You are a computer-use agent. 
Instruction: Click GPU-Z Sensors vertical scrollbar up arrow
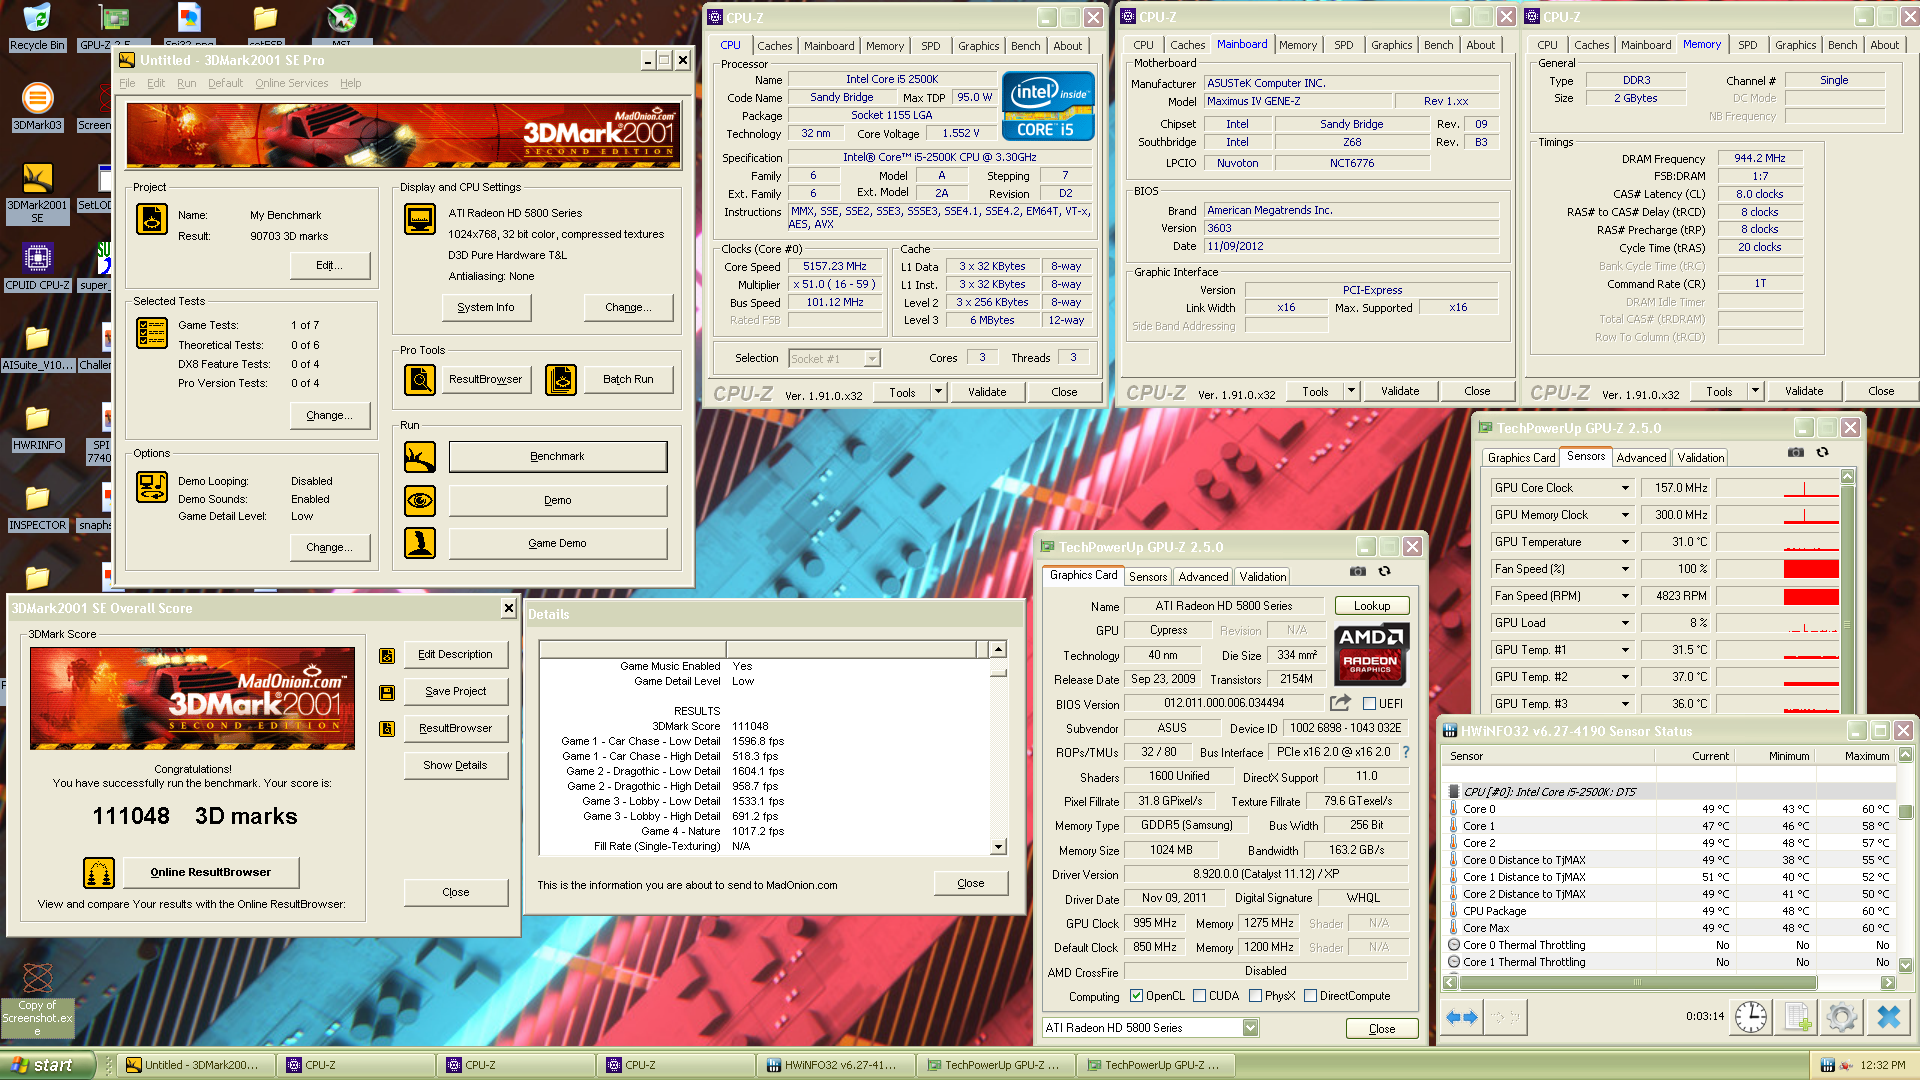(1847, 477)
